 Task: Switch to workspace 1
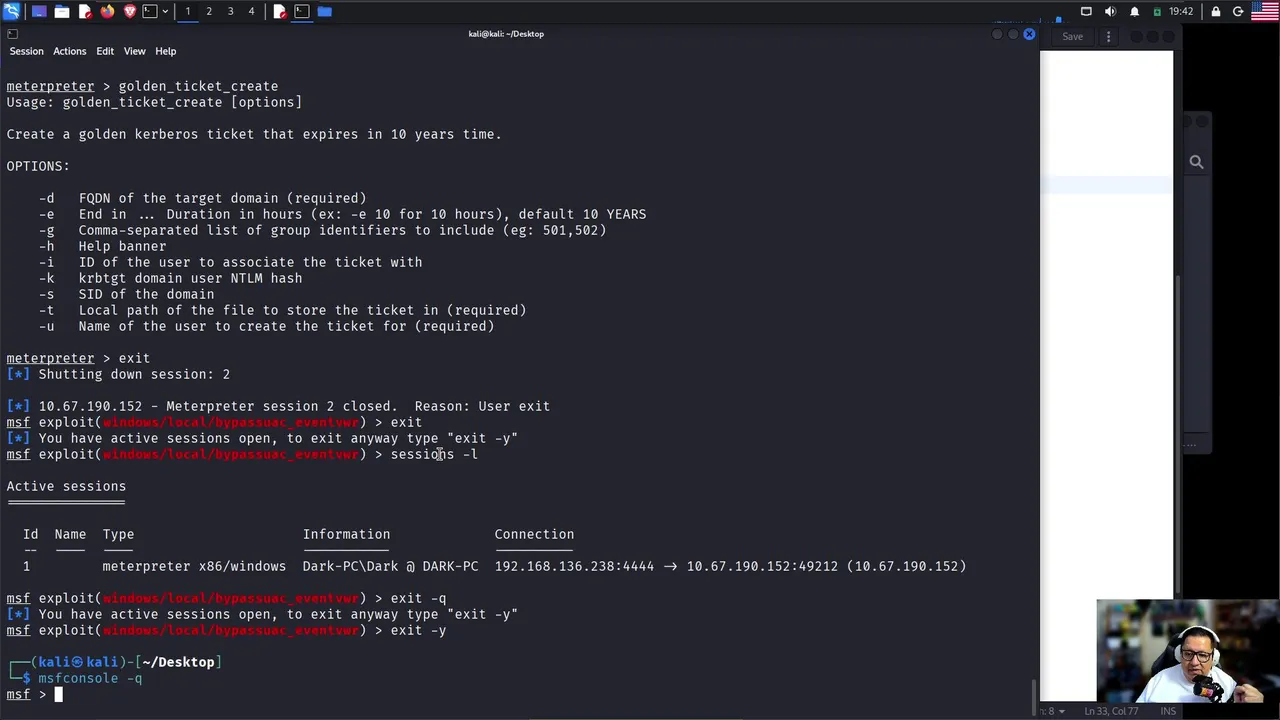[x=187, y=11]
